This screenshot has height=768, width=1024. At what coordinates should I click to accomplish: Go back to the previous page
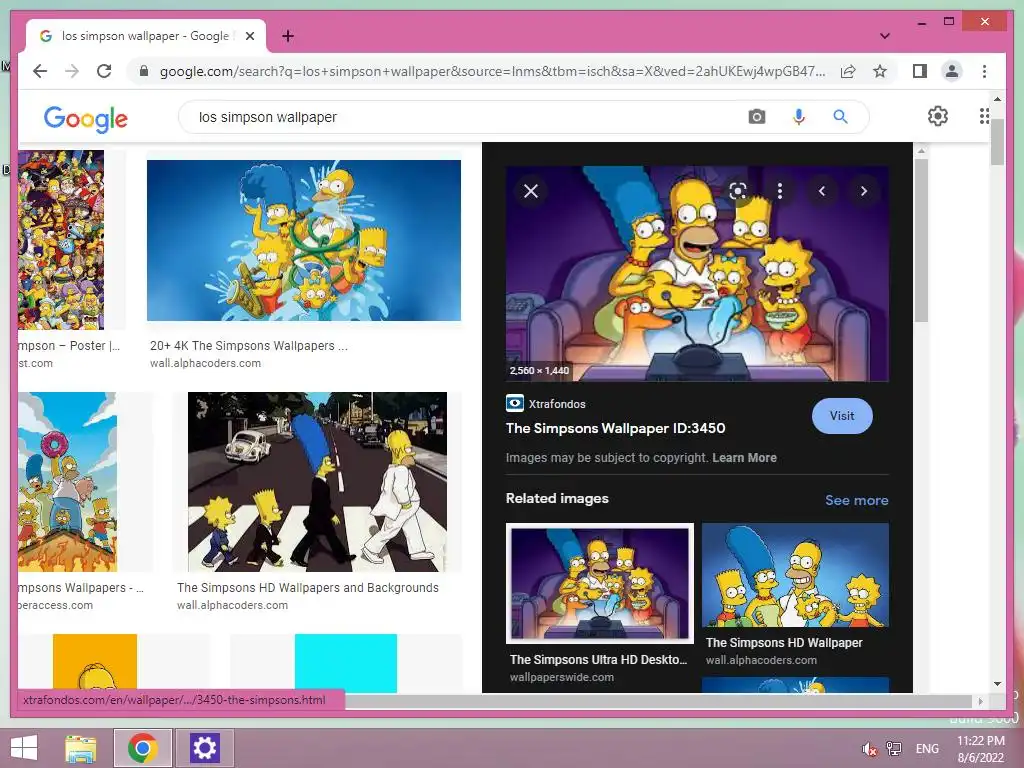[40, 71]
